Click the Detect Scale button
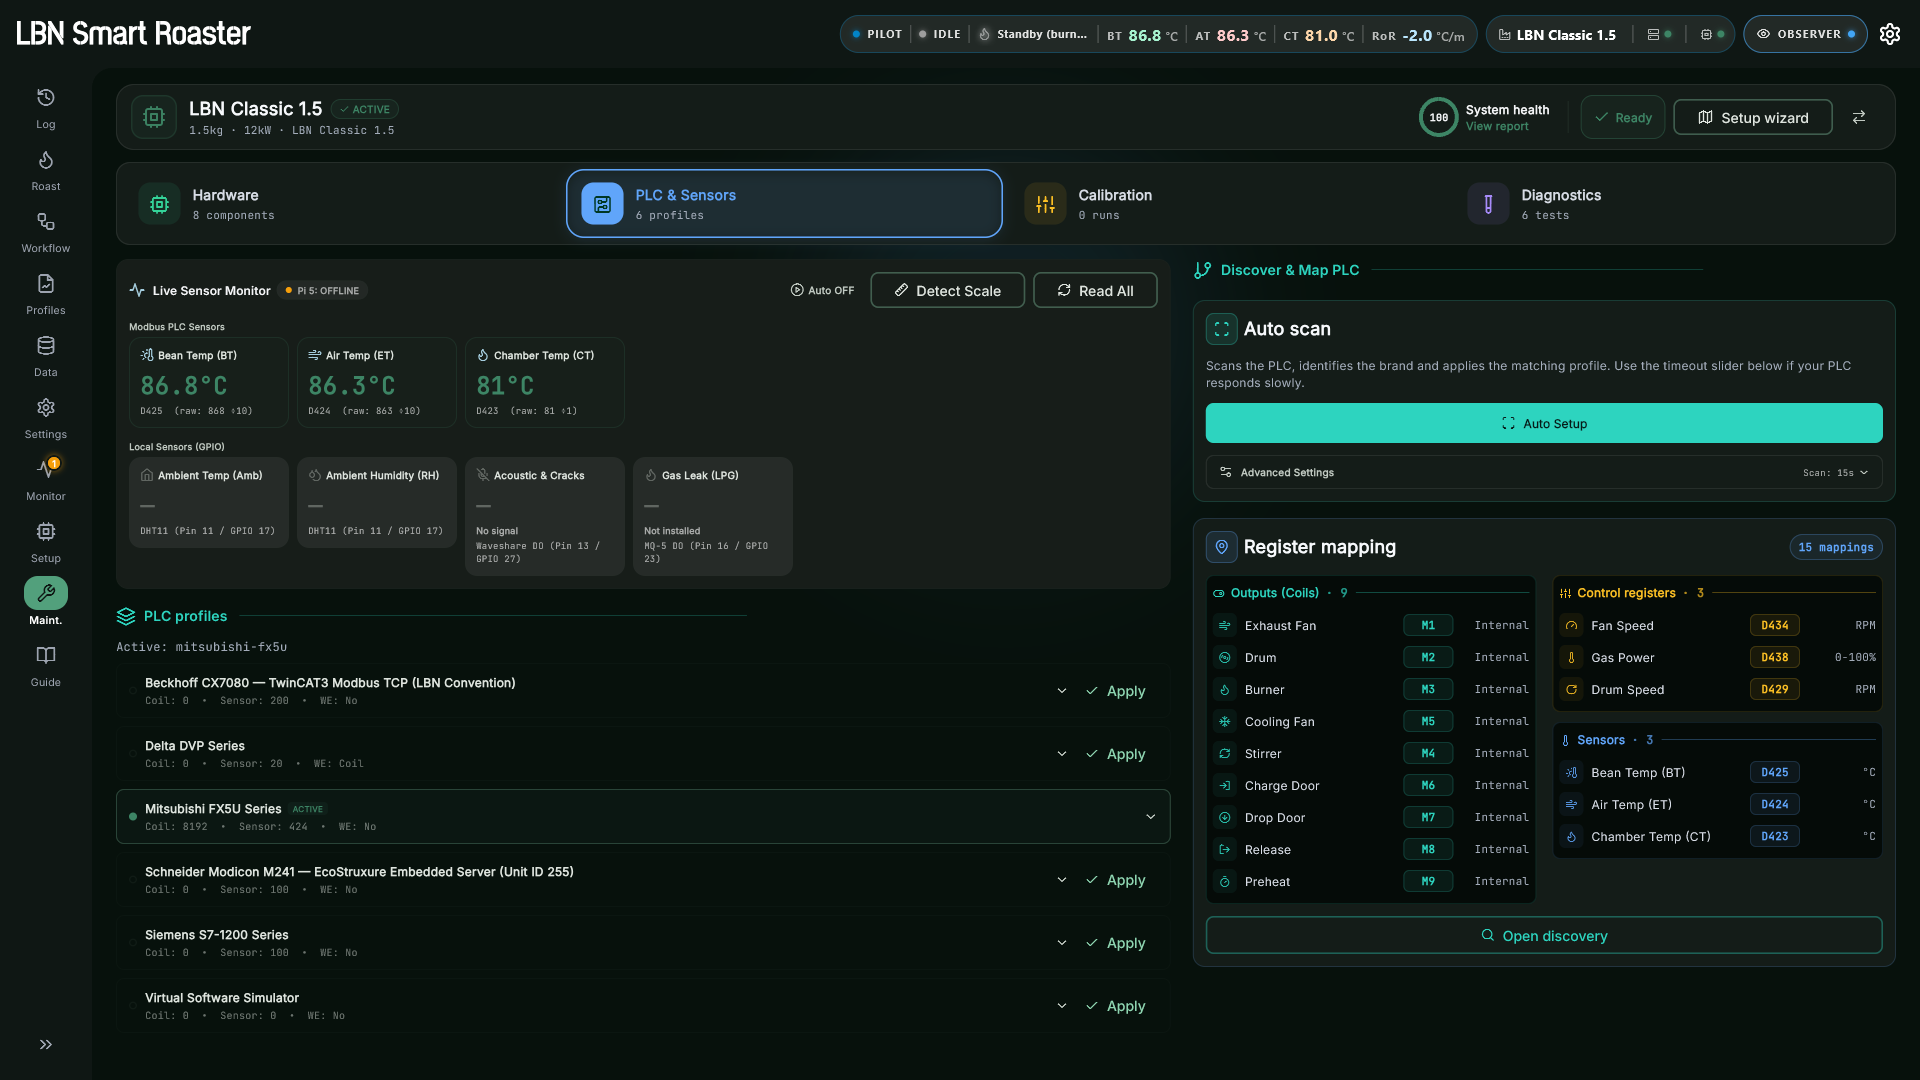Image resolution: width=1920 pixels, height=1080 pixels. [947, 291]
